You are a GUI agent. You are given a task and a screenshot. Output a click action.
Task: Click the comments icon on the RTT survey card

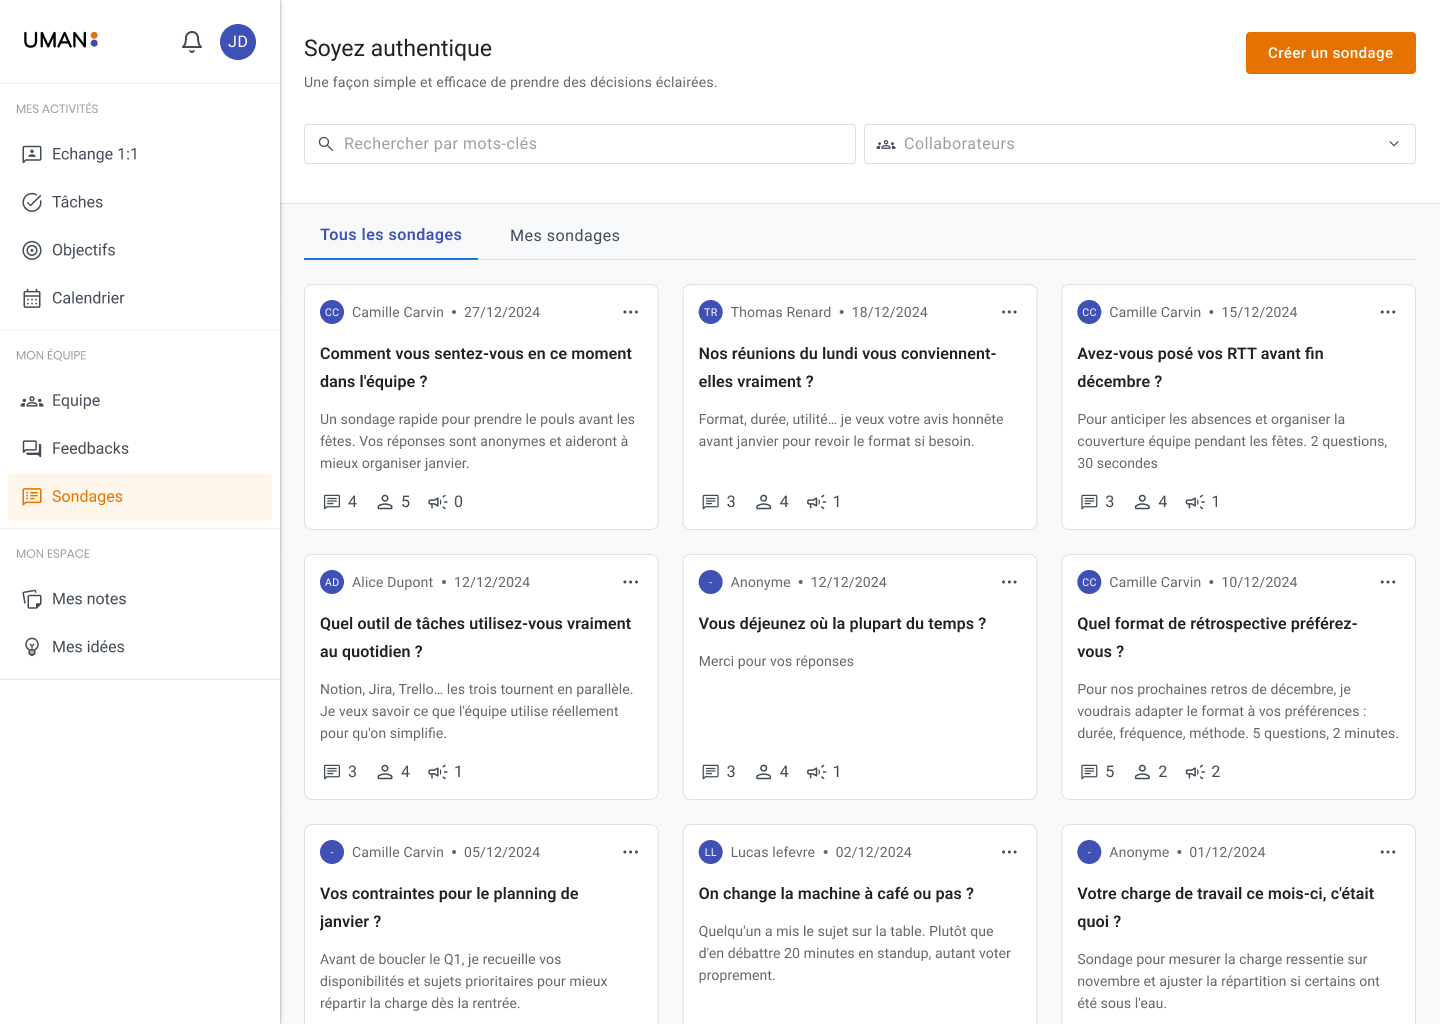click(x=1089, y=501)
